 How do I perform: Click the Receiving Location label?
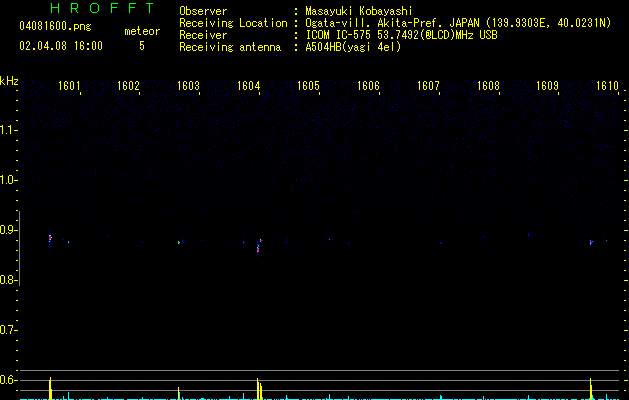point(233,23)
